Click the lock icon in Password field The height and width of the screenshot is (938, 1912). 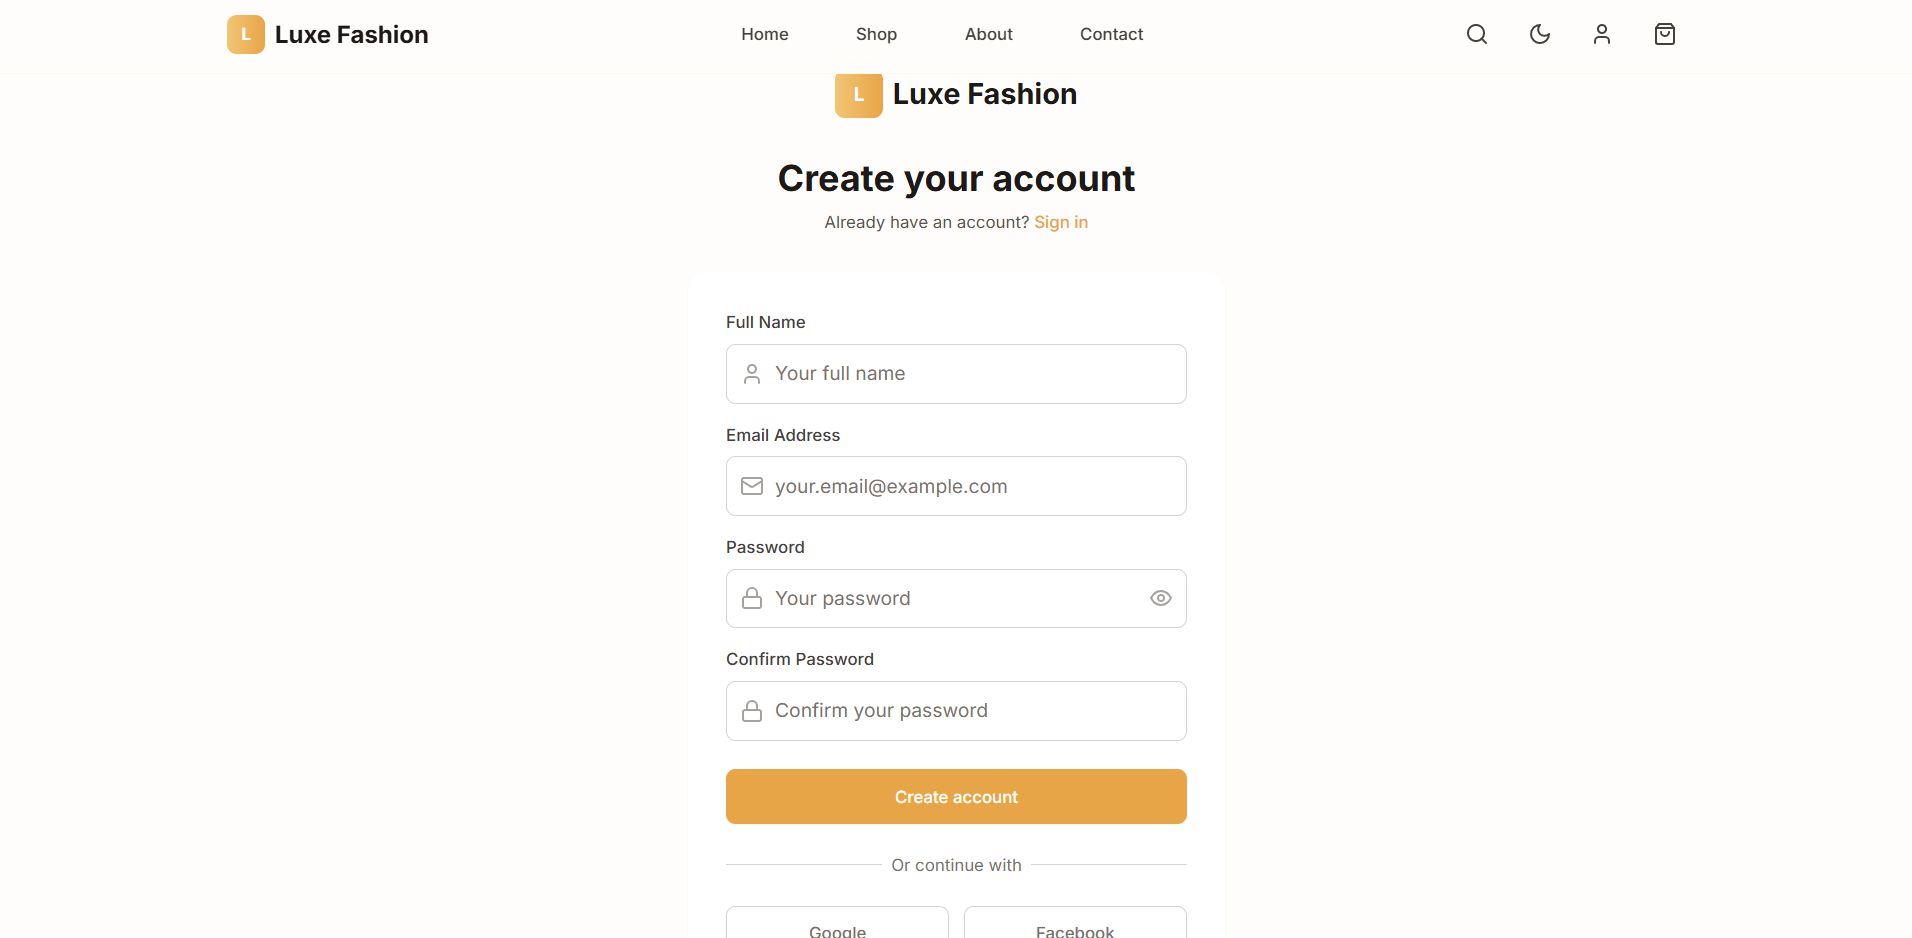click(752, 598)
